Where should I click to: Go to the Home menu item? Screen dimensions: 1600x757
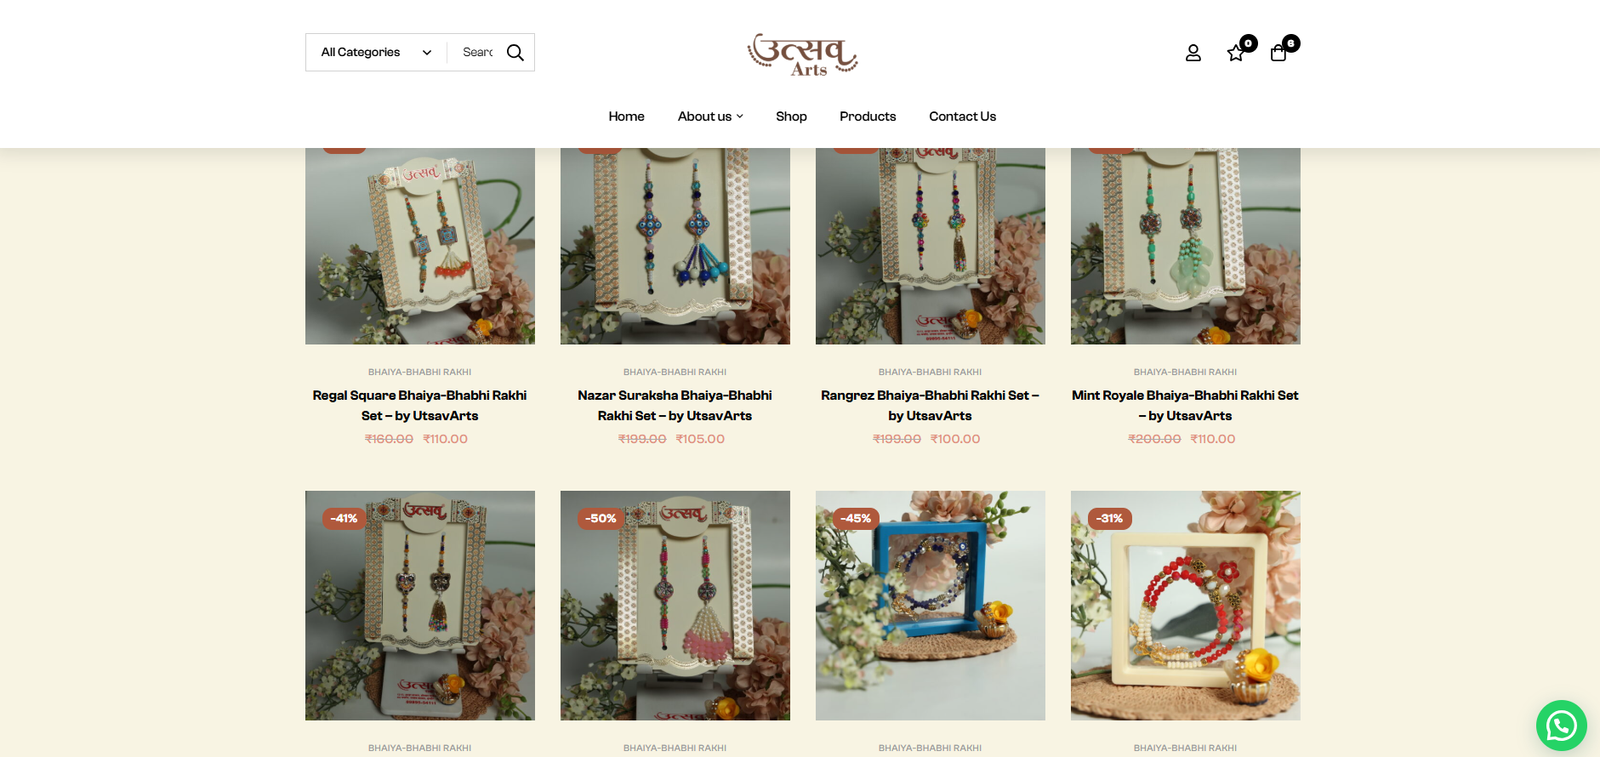[626, 116]
